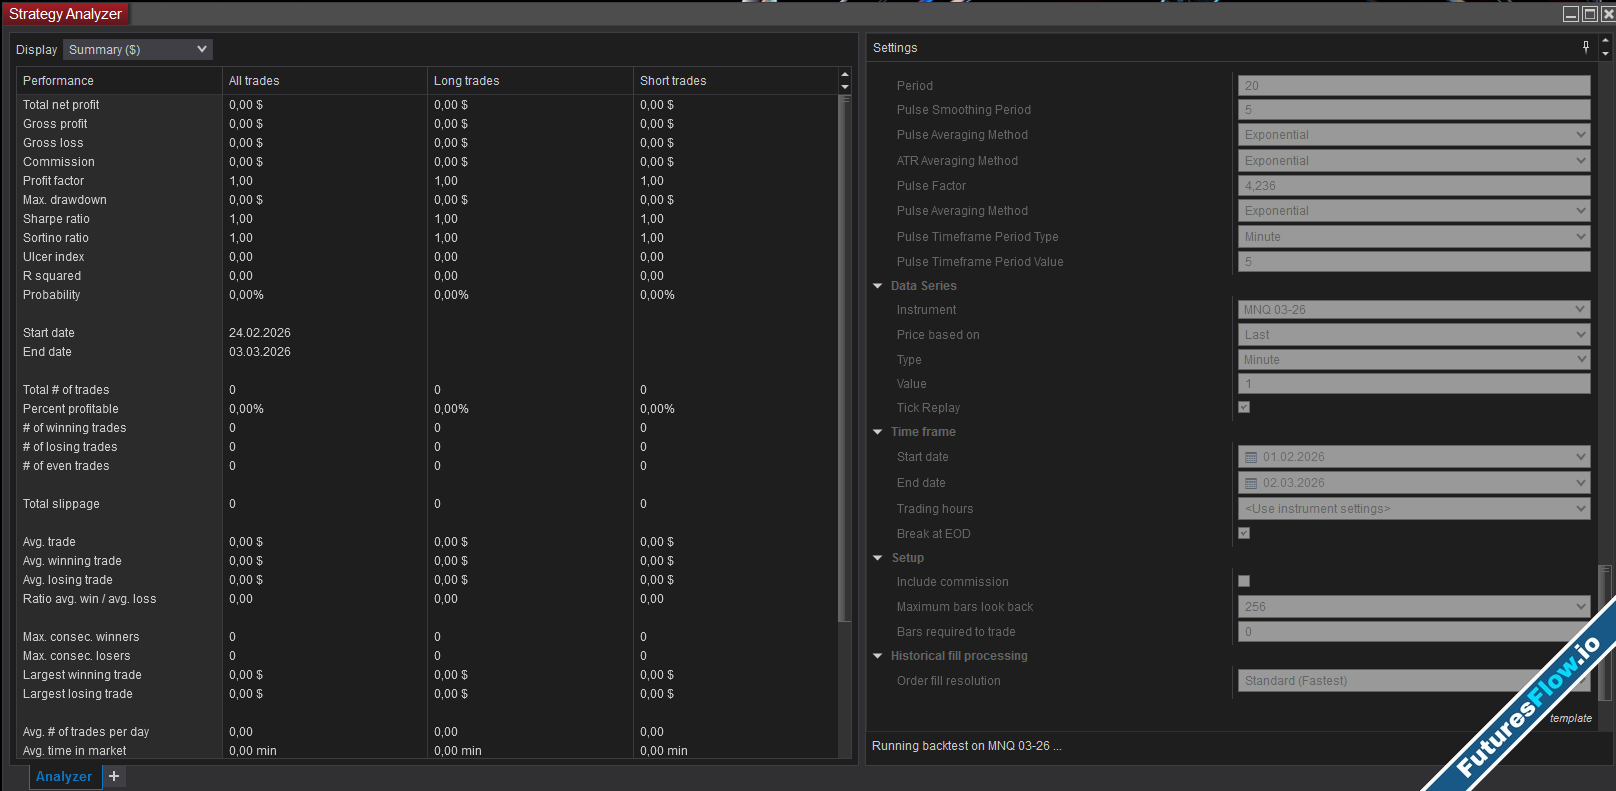
Task: Pin the Settings panel with the pushpin icon
Action: [1586, 47]
